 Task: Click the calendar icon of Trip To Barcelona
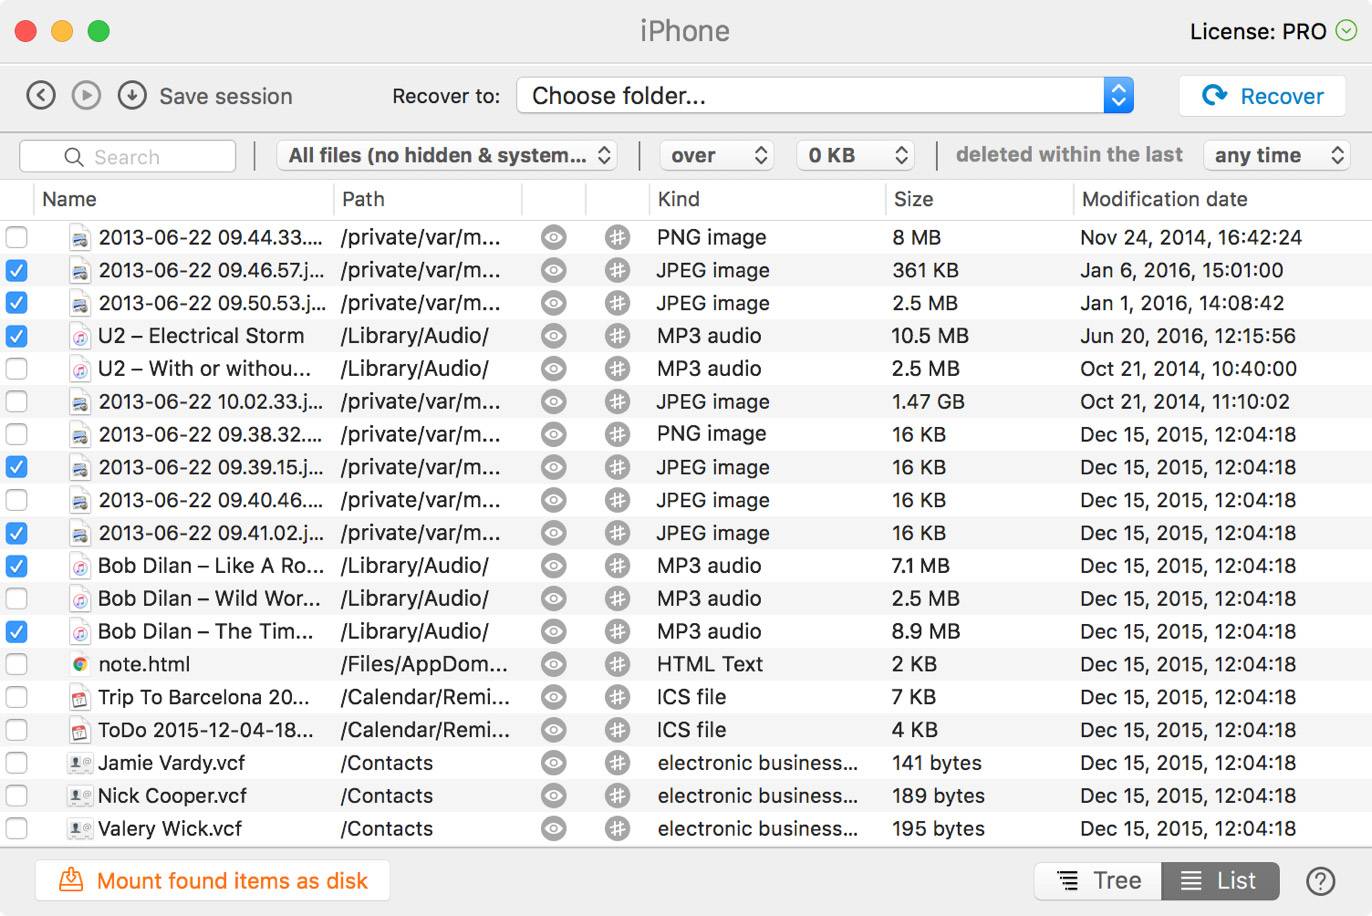[x=80, y=697]
